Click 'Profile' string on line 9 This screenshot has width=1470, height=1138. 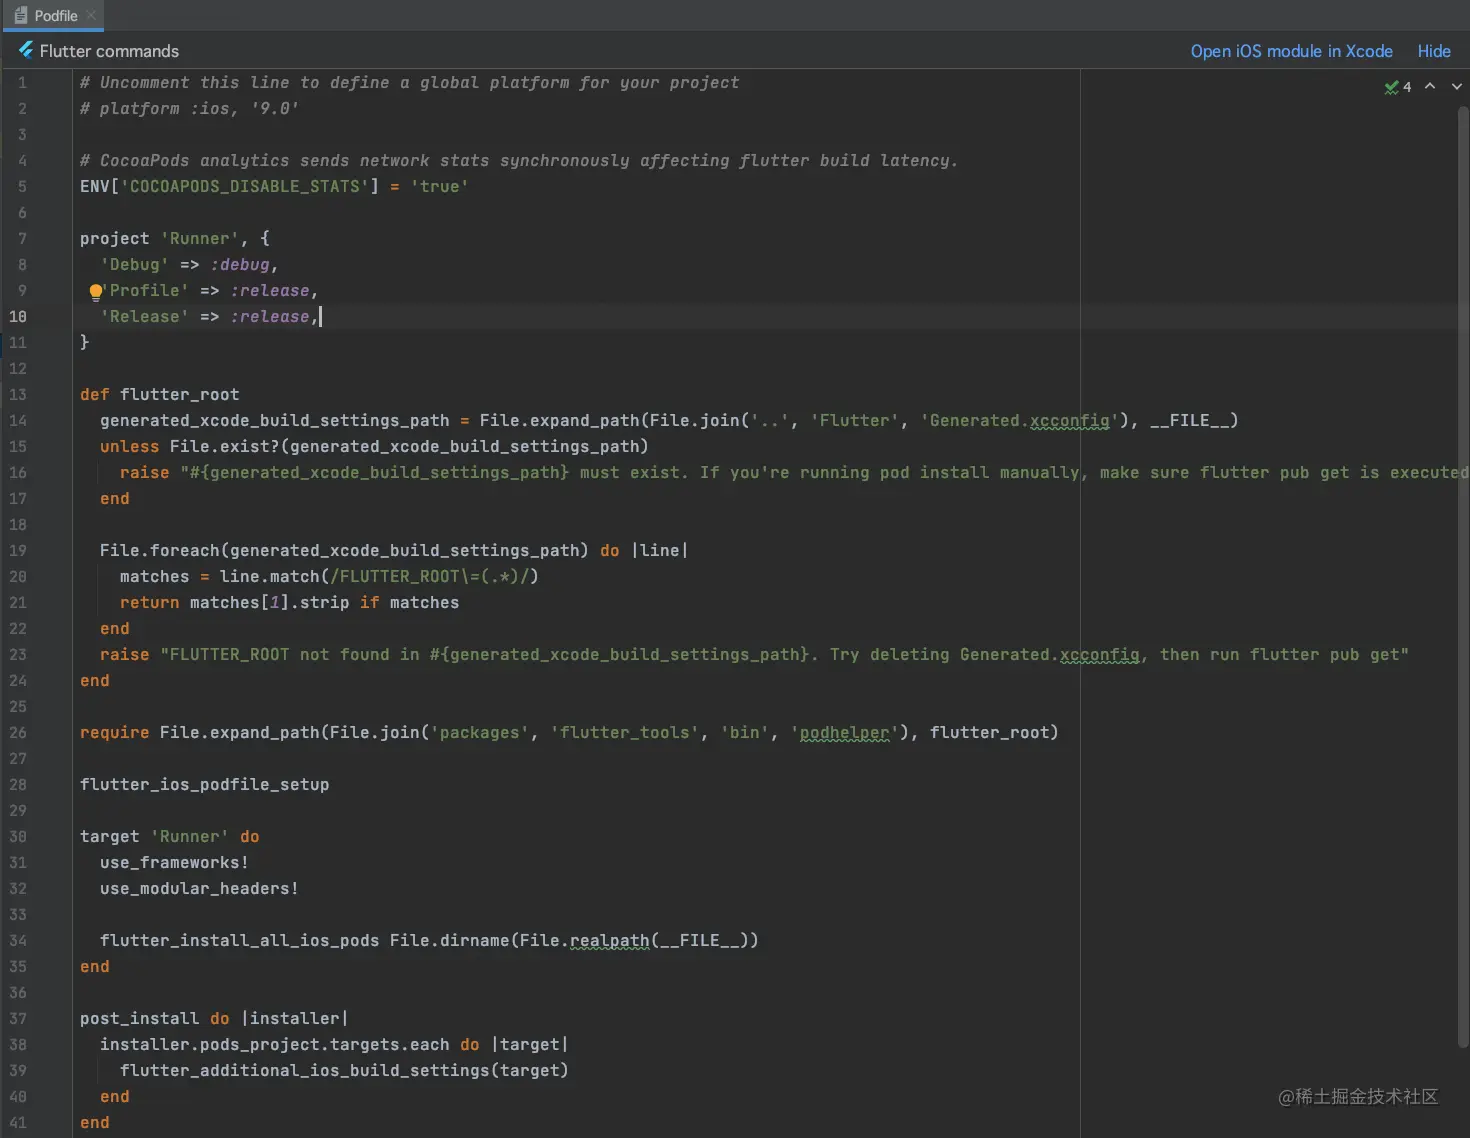(145, 290)
